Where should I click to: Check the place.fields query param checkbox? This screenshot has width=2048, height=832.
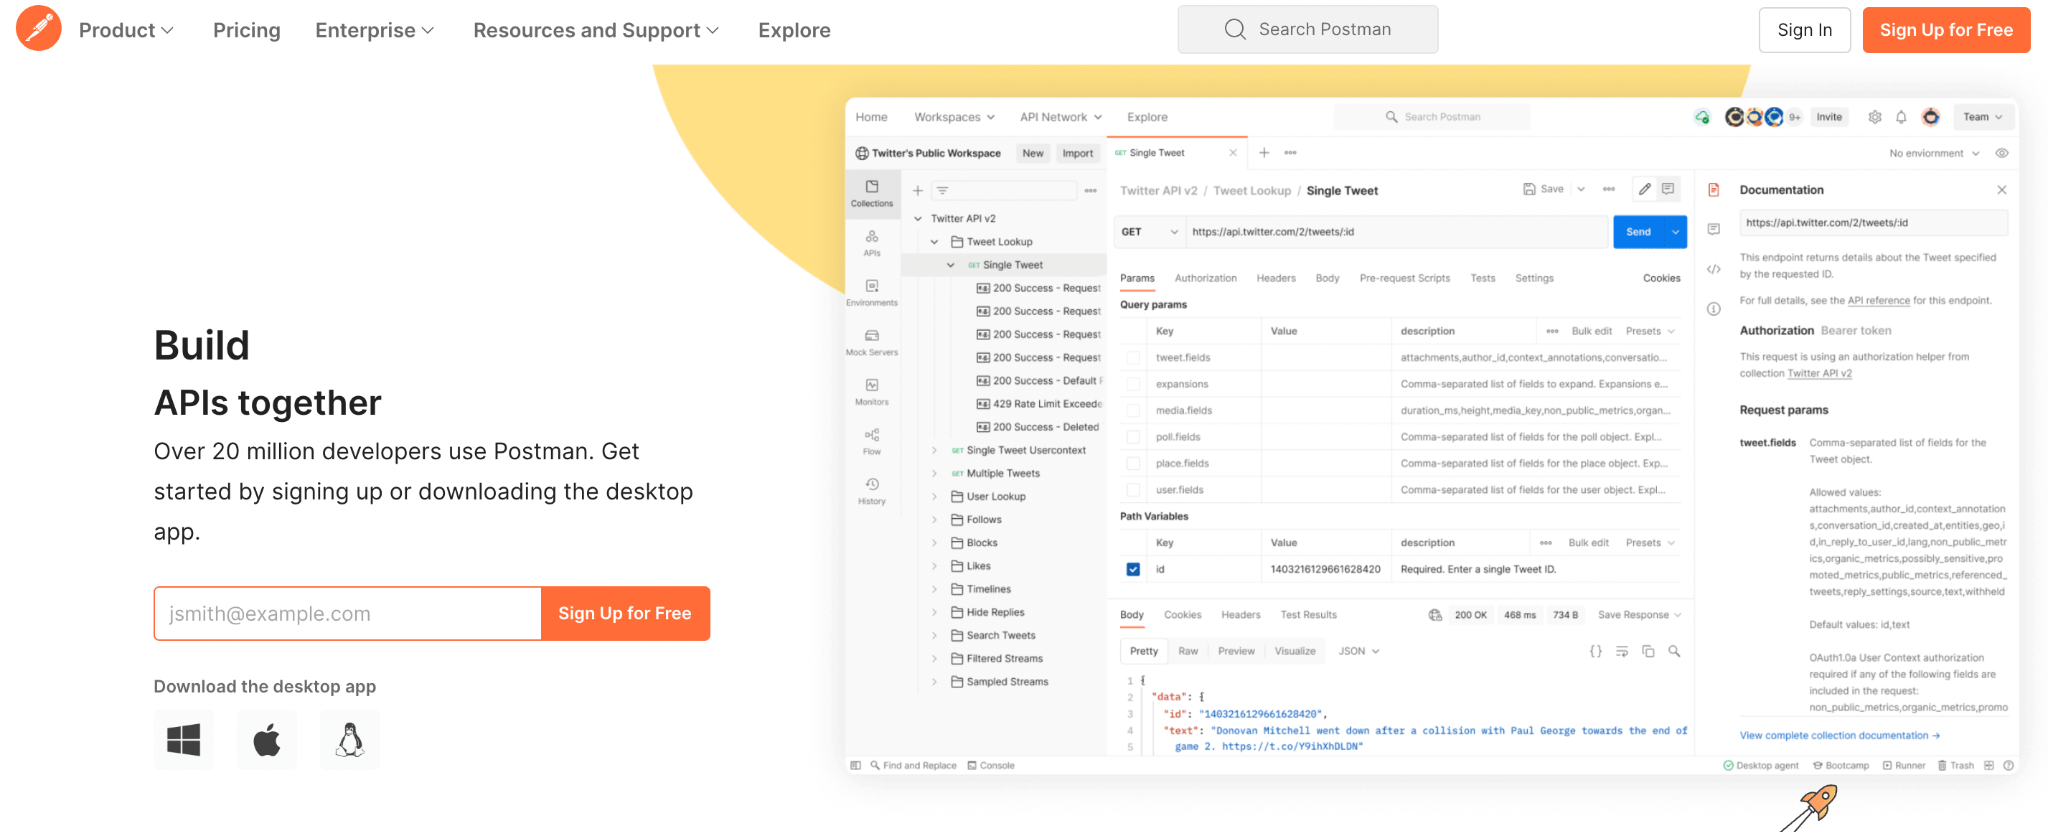click(1133, 464)
